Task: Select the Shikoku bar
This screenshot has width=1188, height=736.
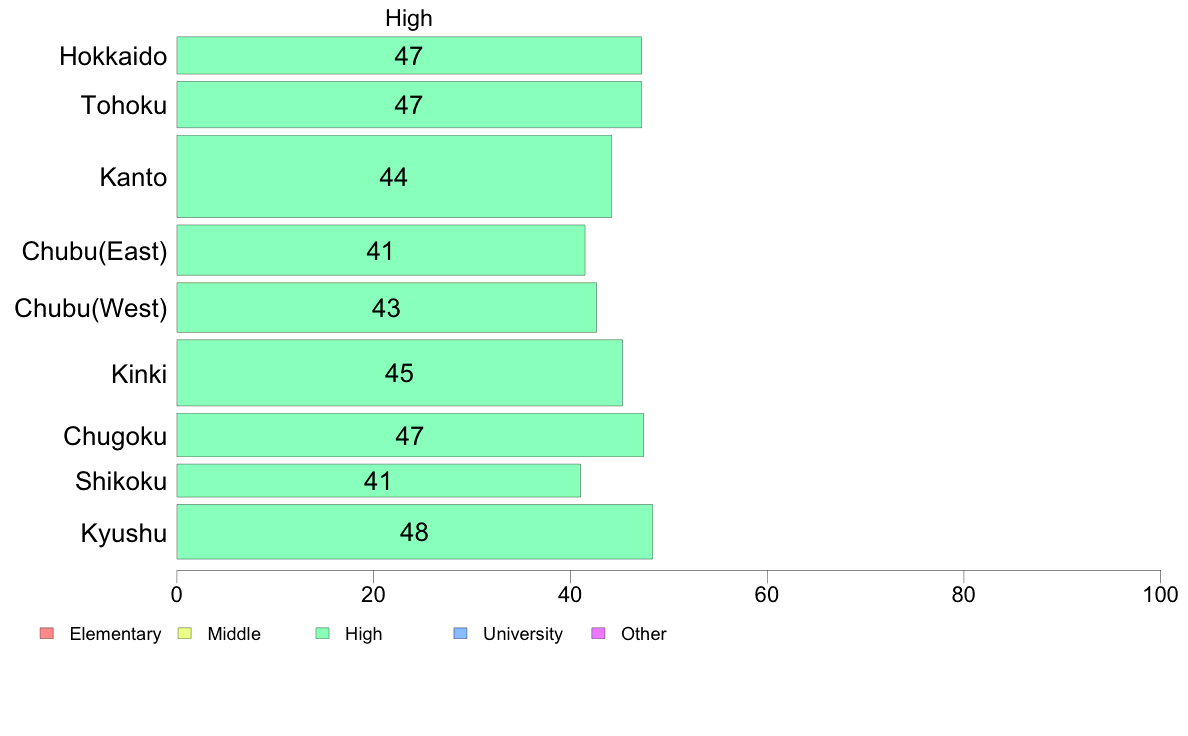Action: 378,481
